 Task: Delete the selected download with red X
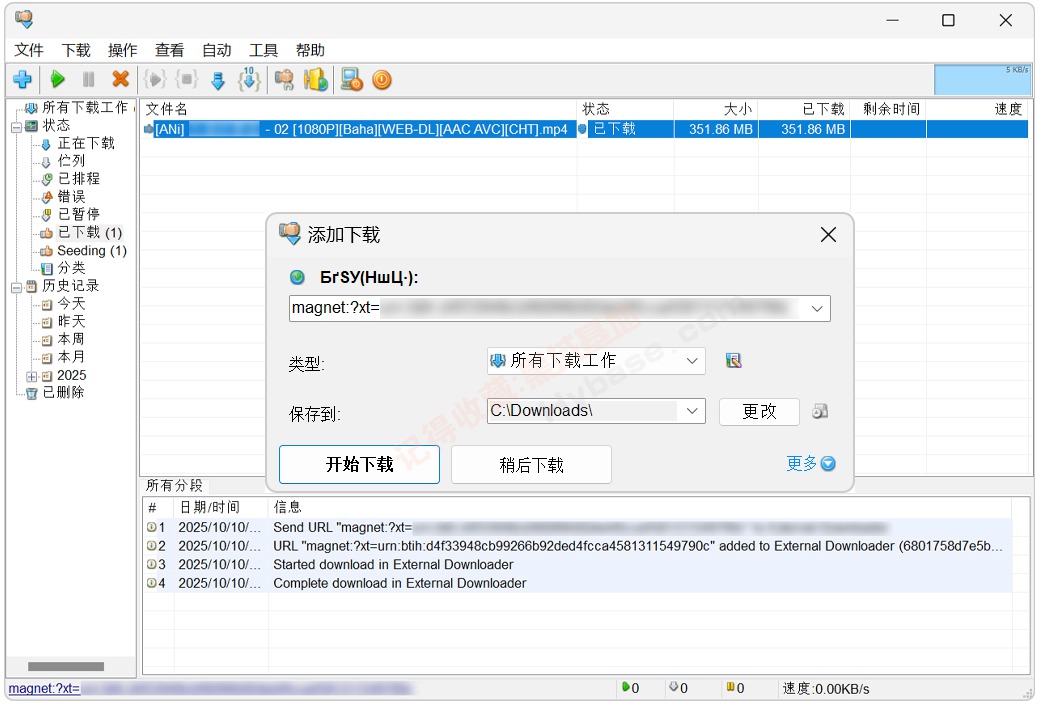pyautogui.click(x=121, y=80)
